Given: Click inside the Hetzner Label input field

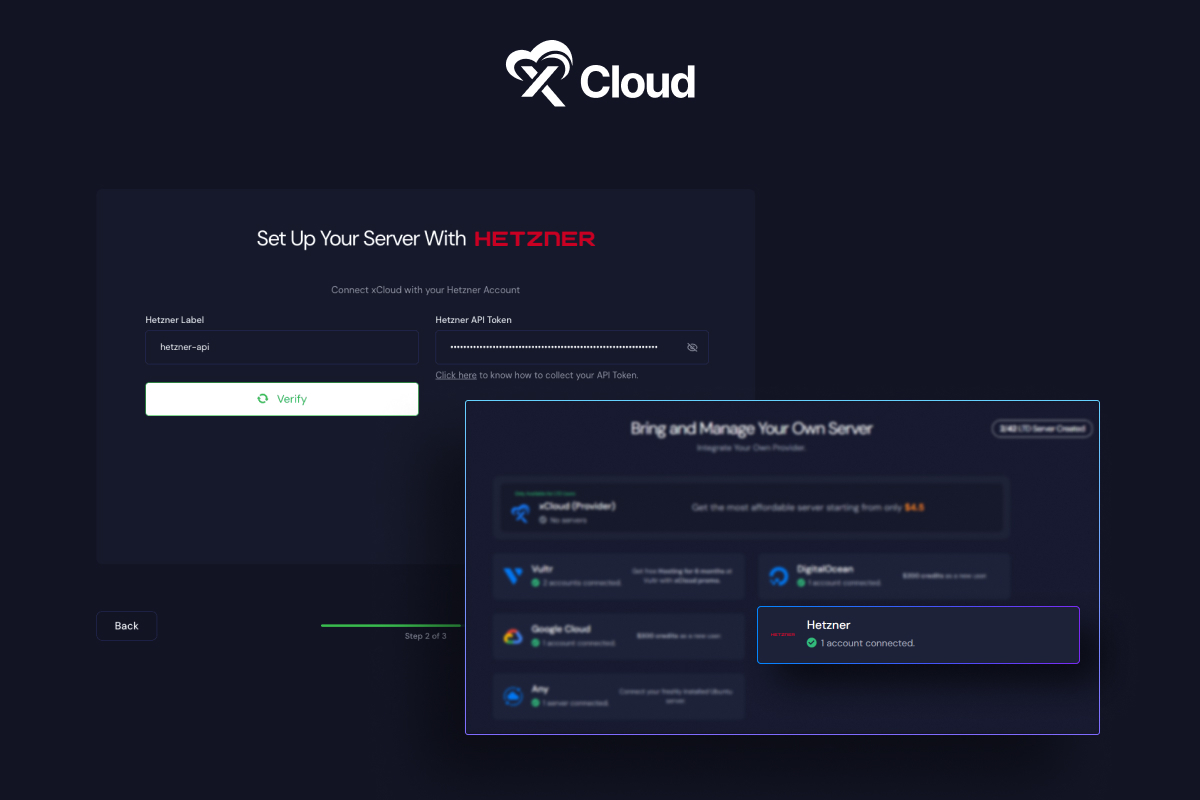Looking at the screenshot, I should point(282,347).
